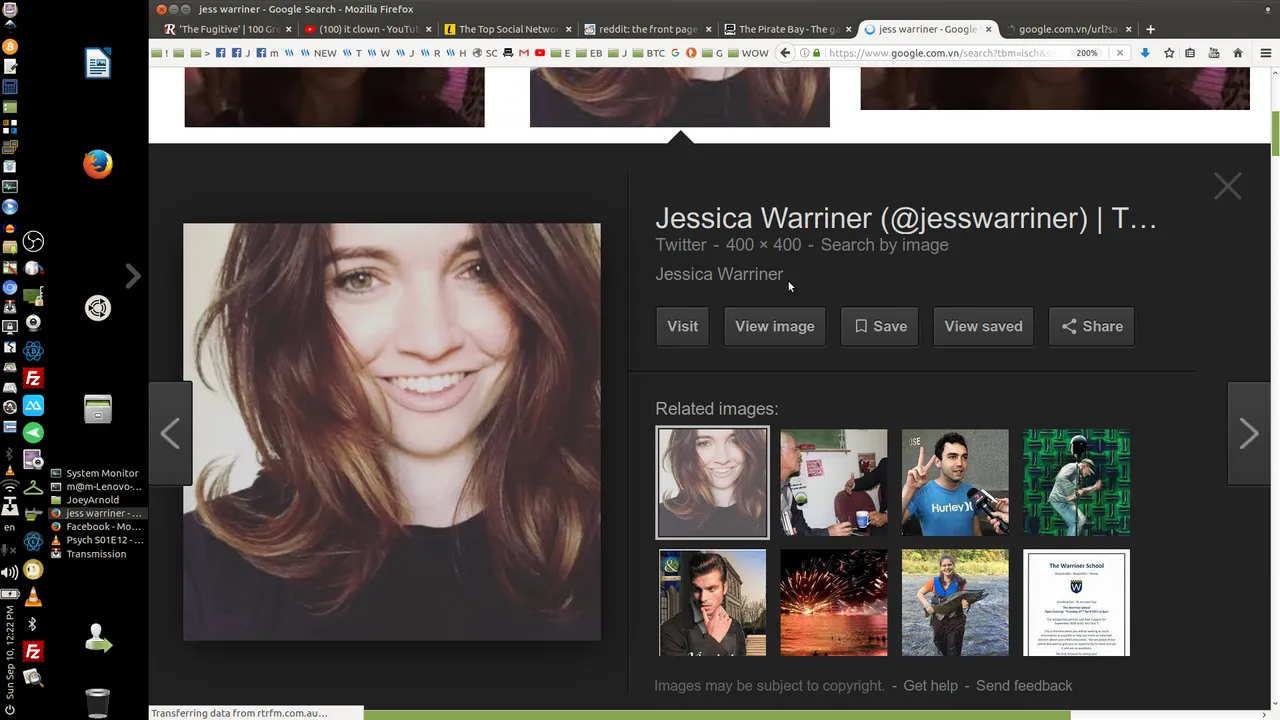This screenshot has width=1280, height=720.
Task: Switch to google.com.vn/url tab
Action: pos(1067,29)
